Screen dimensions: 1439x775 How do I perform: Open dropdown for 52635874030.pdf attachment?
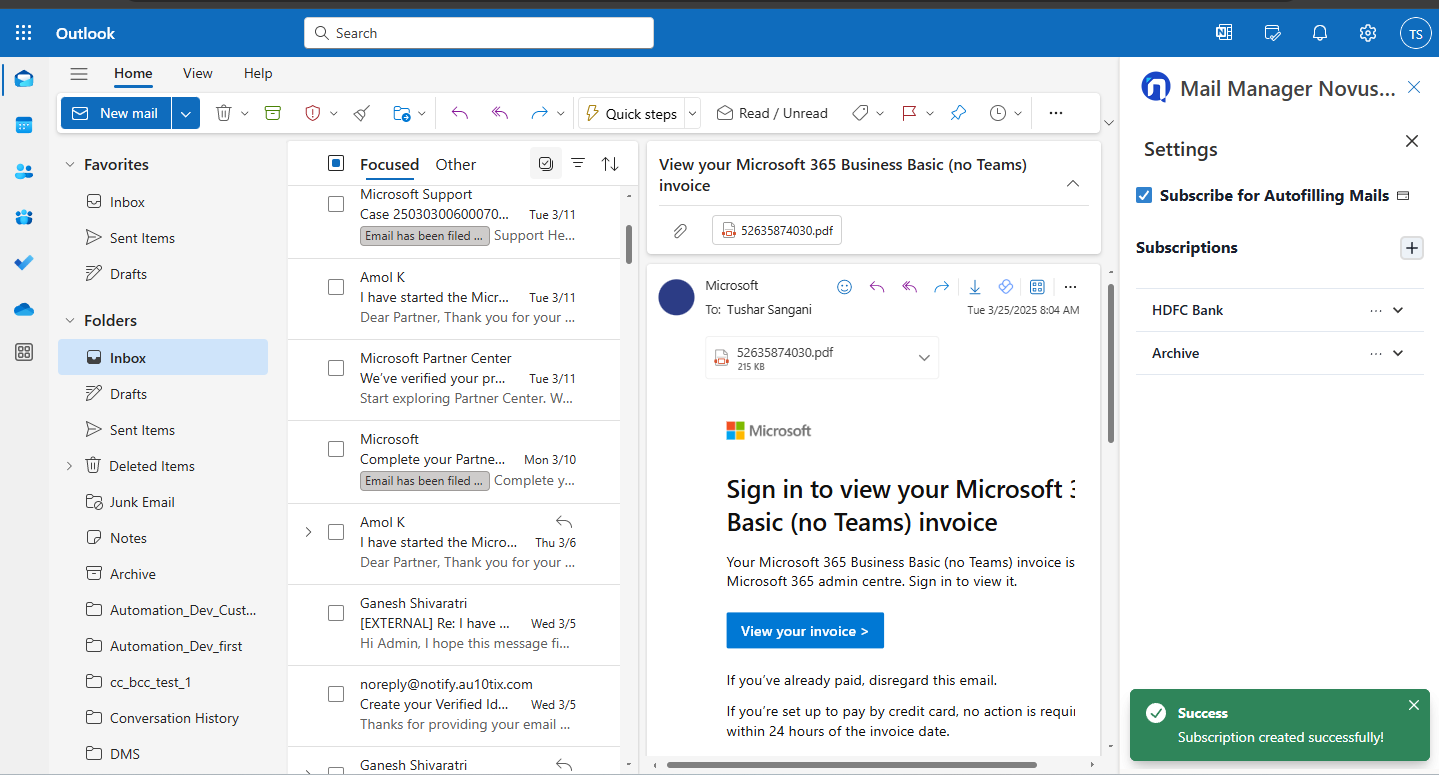(x=924, y=358)
